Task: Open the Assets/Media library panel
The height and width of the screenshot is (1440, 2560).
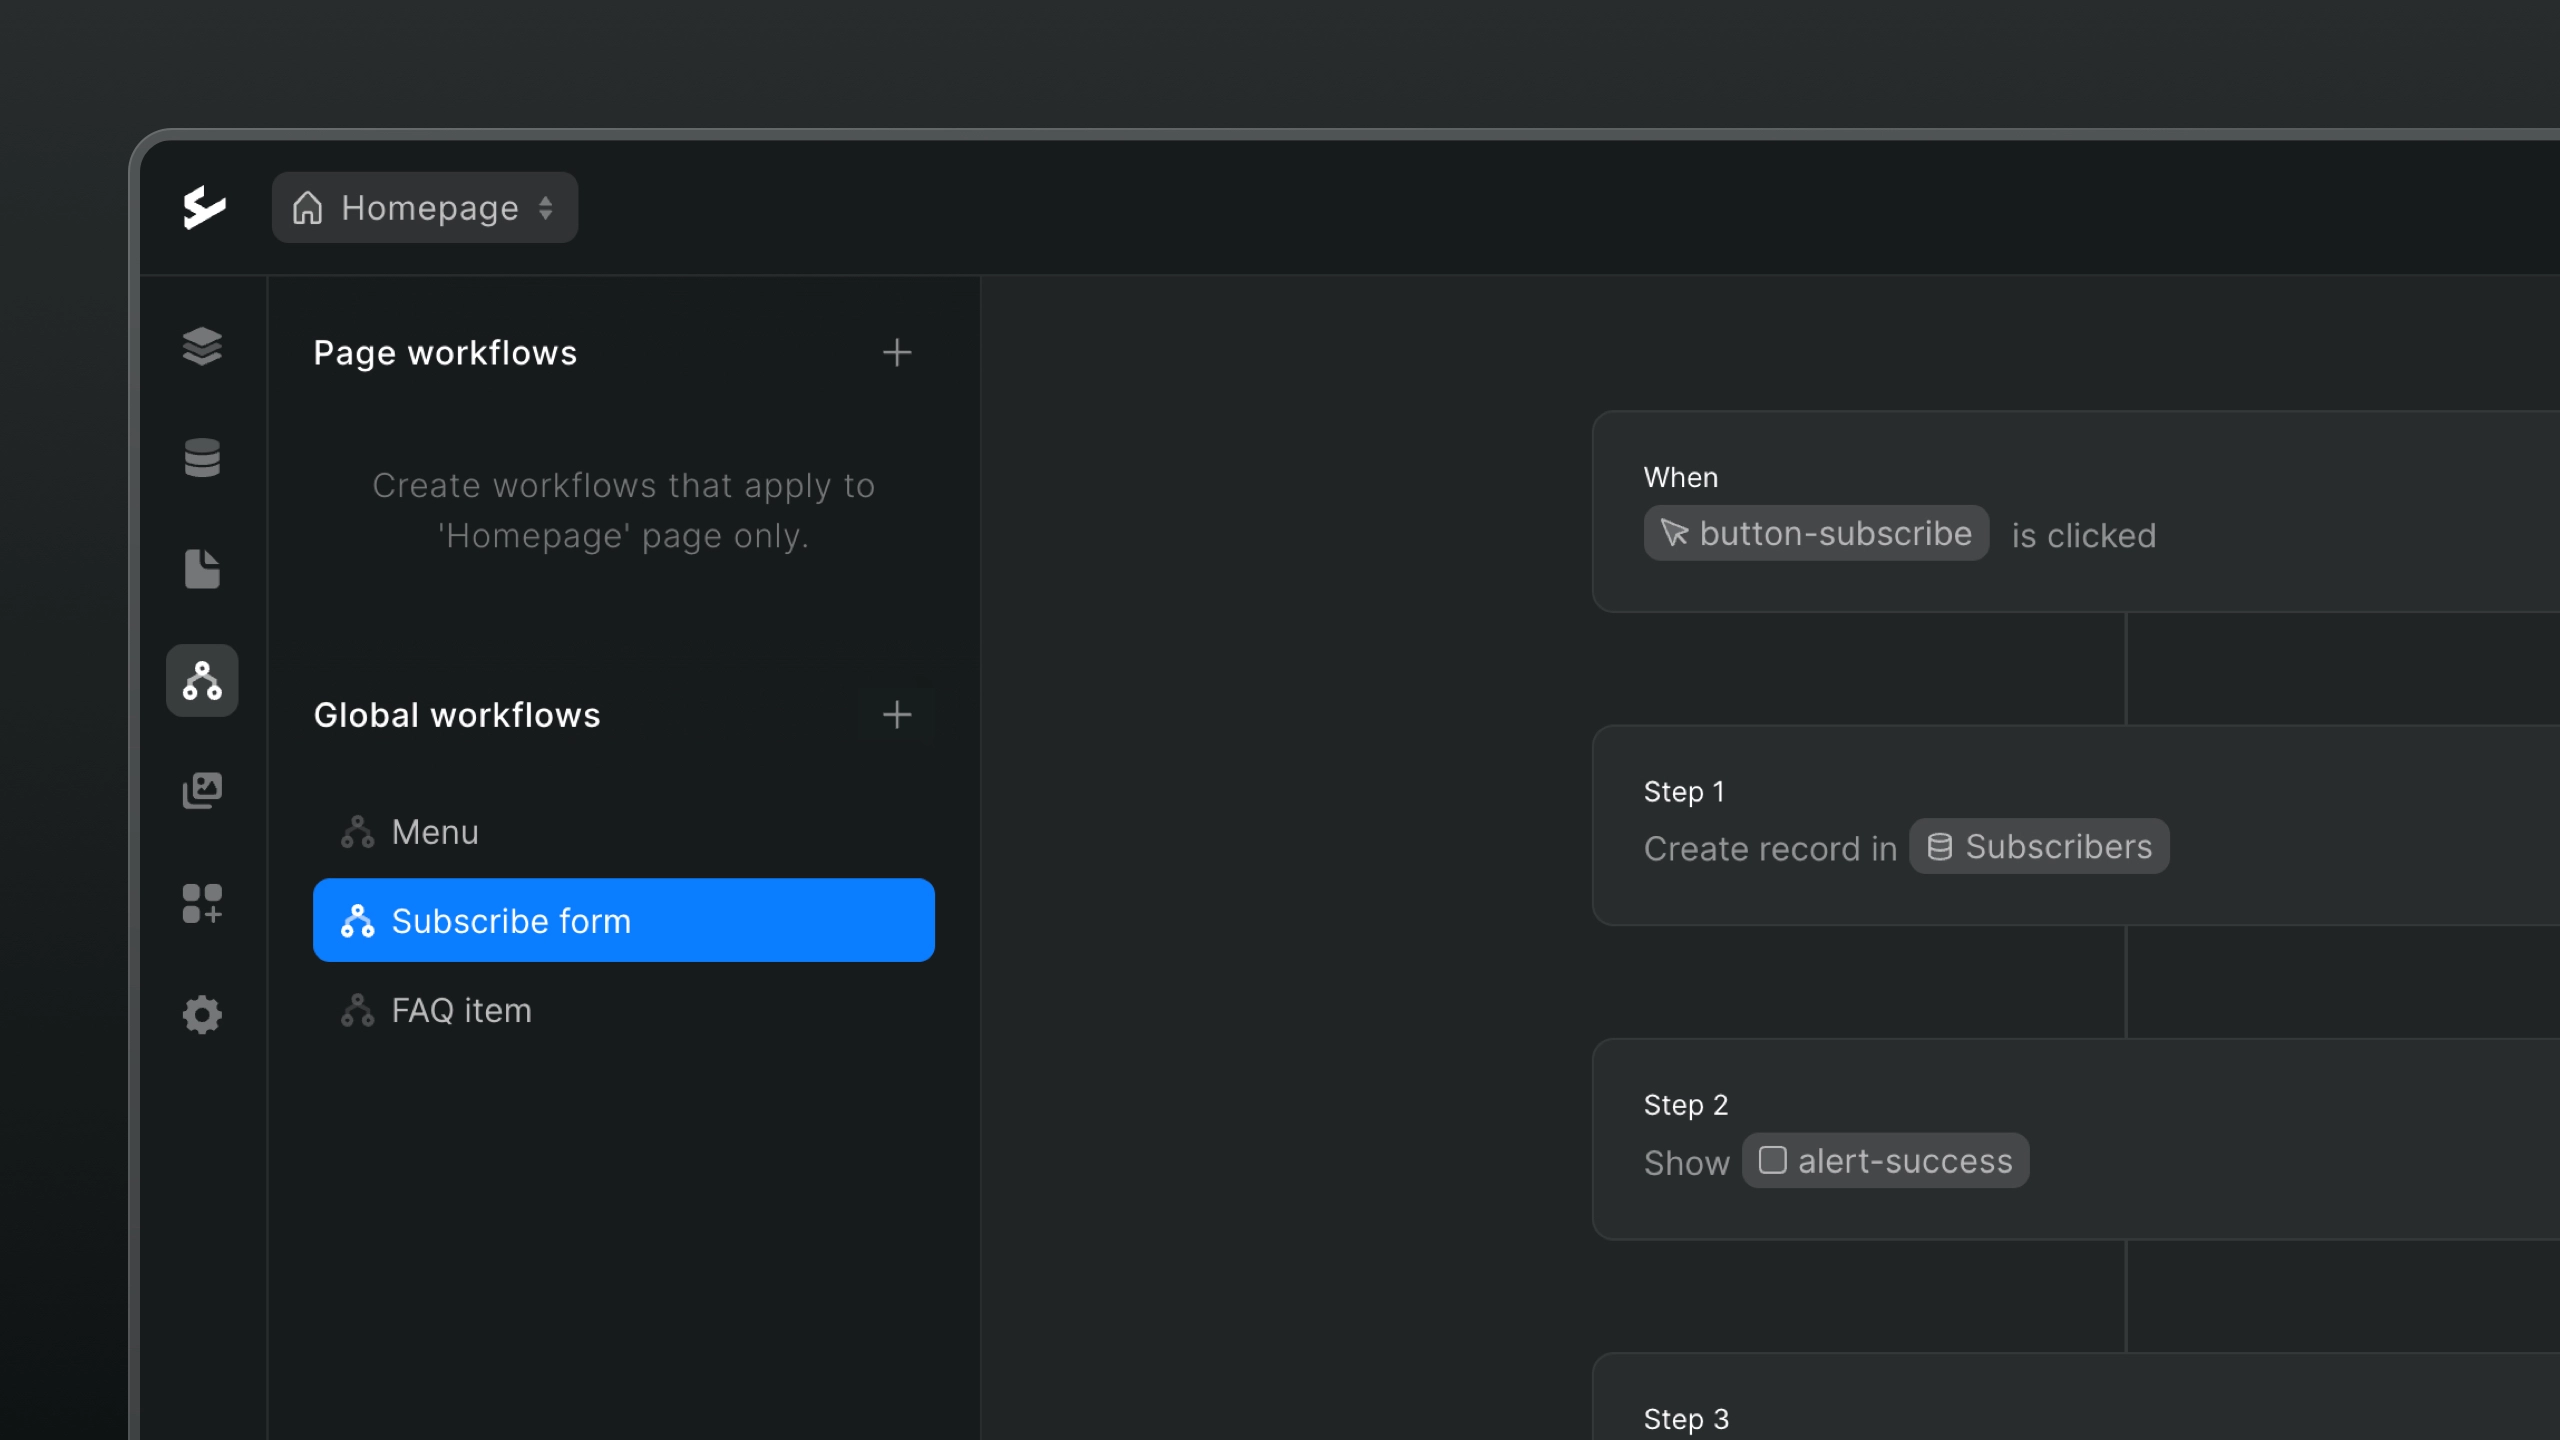Action: coord(202,790)
